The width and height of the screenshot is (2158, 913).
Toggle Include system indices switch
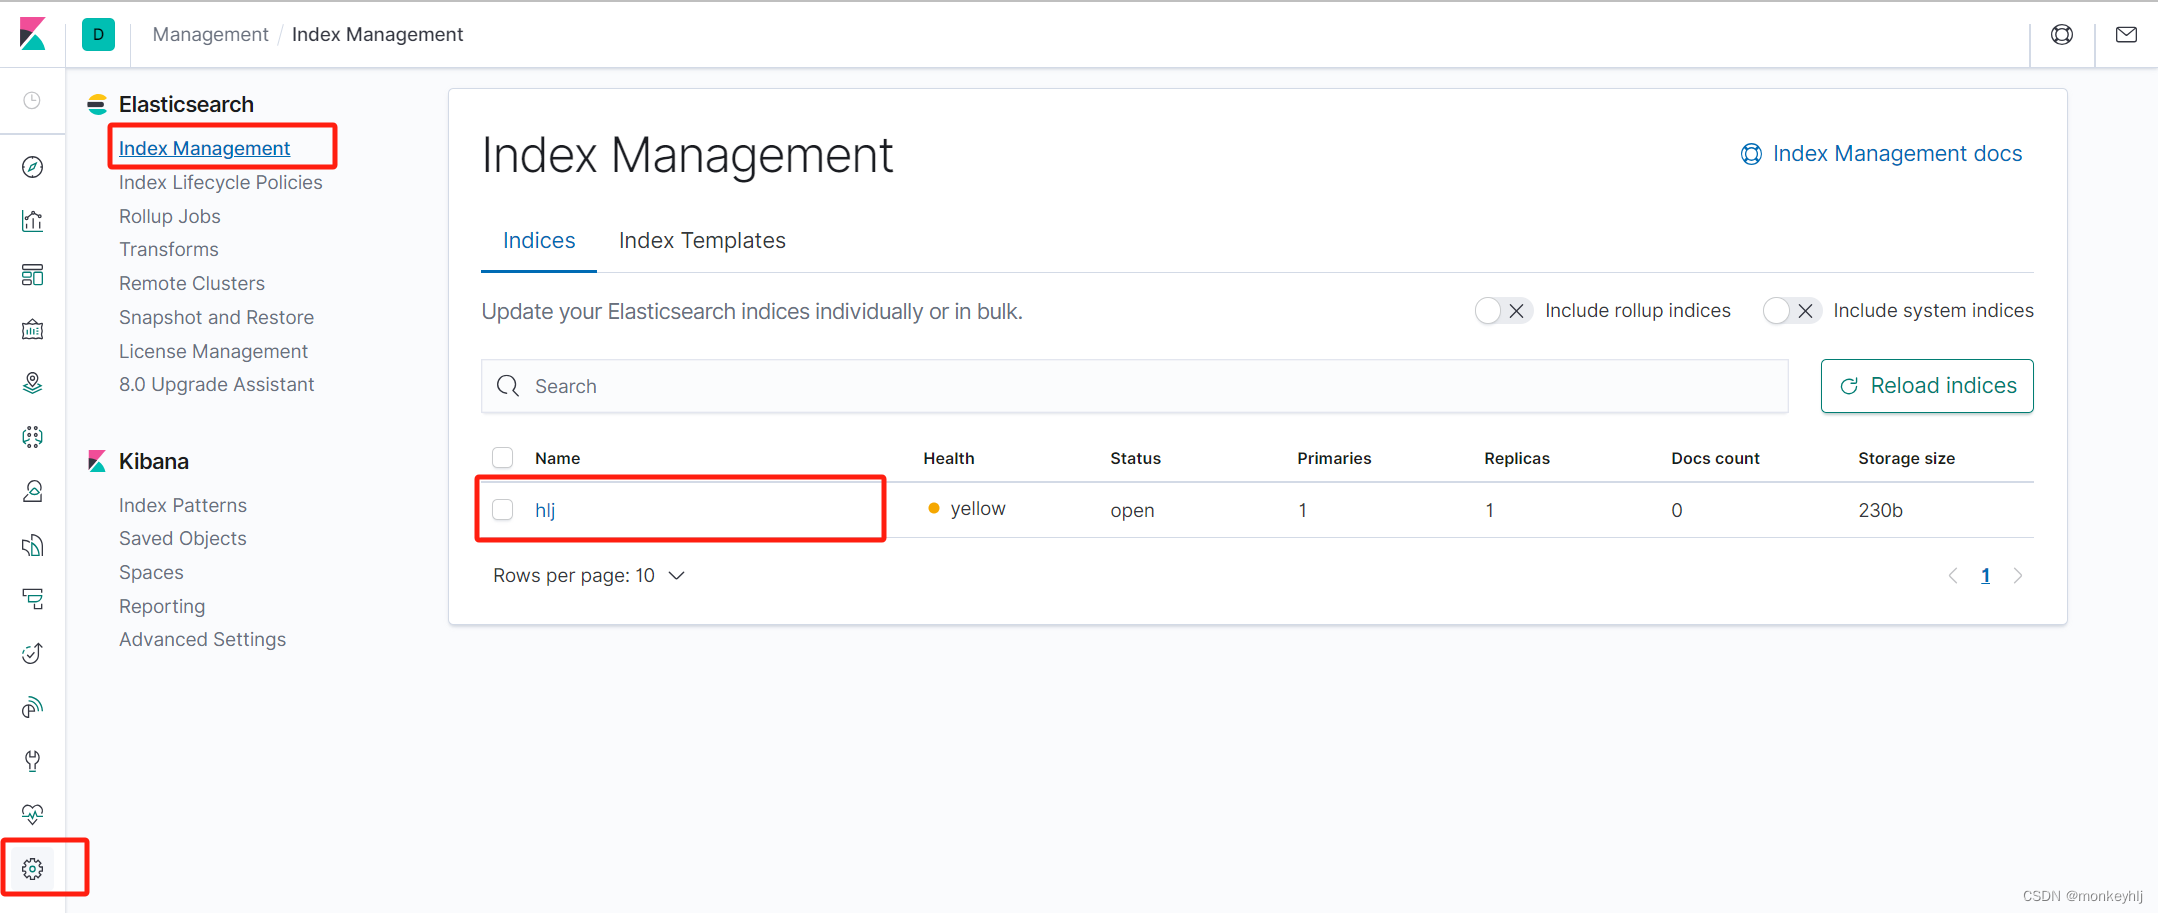(x=1791, y=311)
